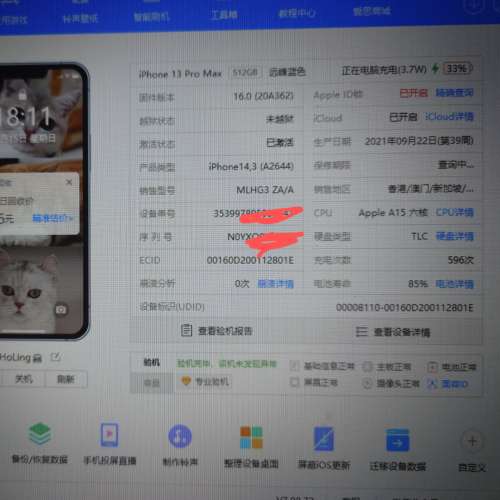Select the 容量 tab below 验机
Screen dimensions: 500x500
coord(152,383)
